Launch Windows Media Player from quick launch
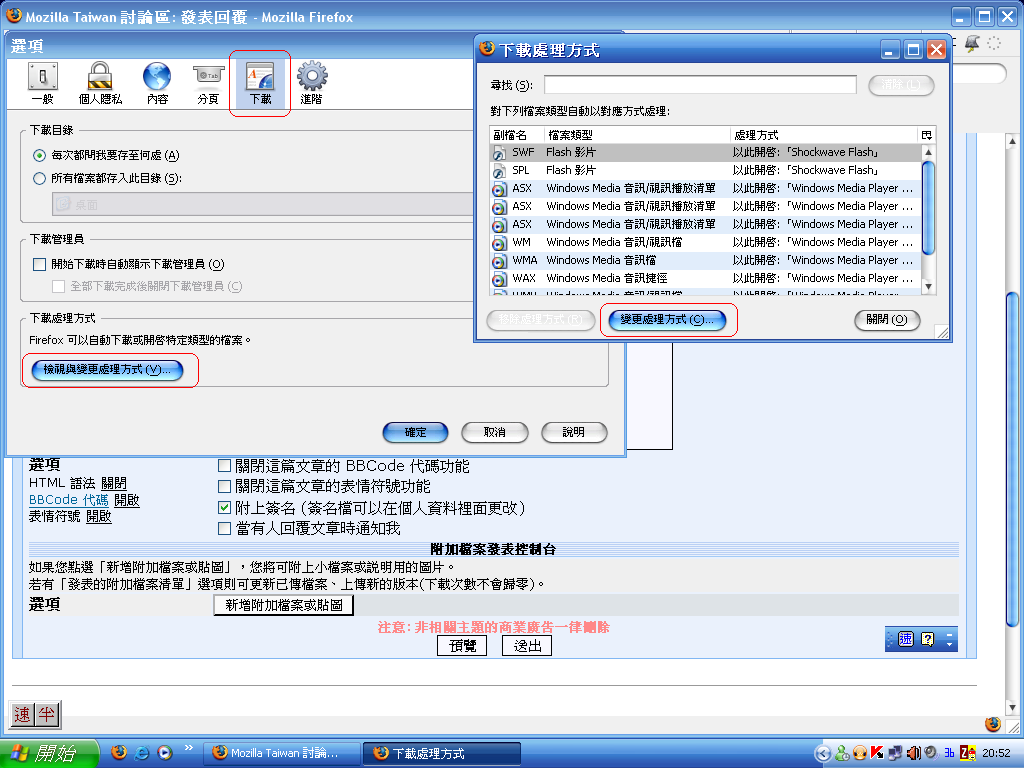Image resolution: width=1024 pixels, height=768 pixels. click(165, 752)
